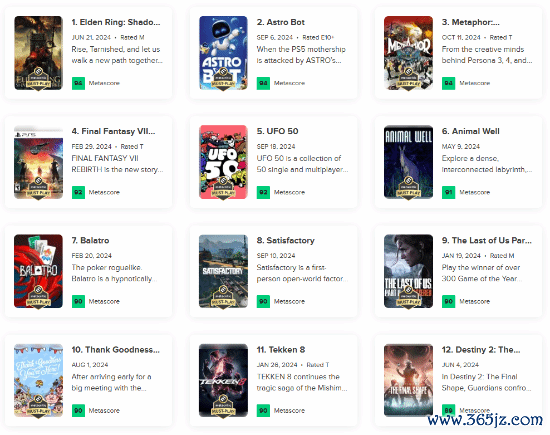Open the "8. Satisfactory" title link

click(286, 240)
